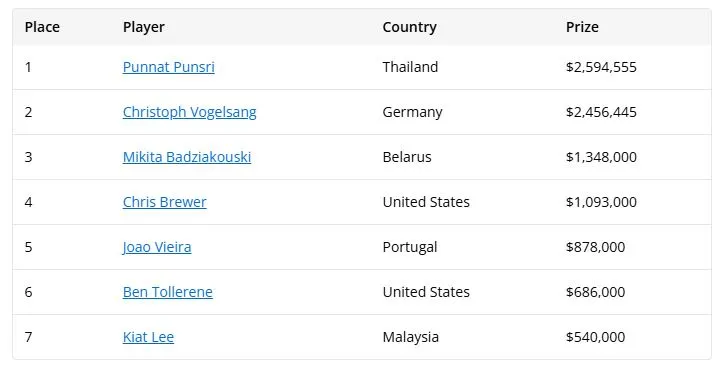The width and height of the screenshot is (724, 373).
Task: Follow the Chris Brewer link
Action: 164,202
